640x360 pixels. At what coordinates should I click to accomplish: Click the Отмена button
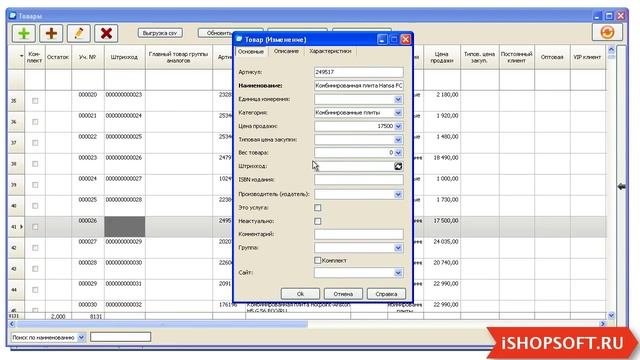point(343,294)
